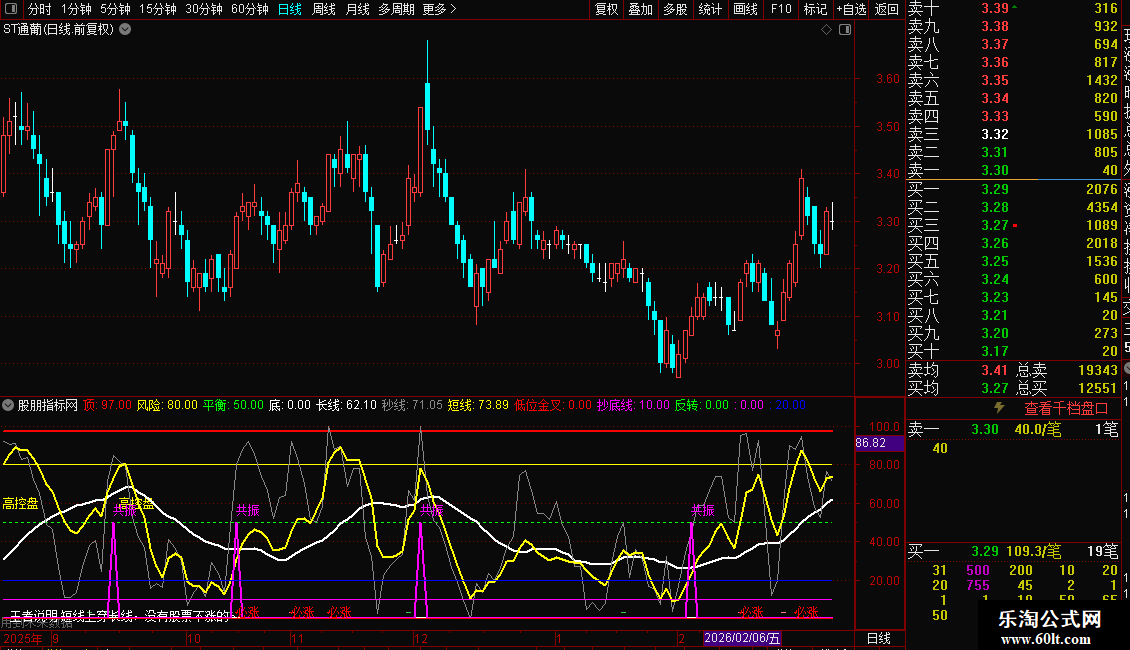Click the 标记 mark button
This screenshot has height=650, width=1130.
pyautogui.click(x=815, y=9)
